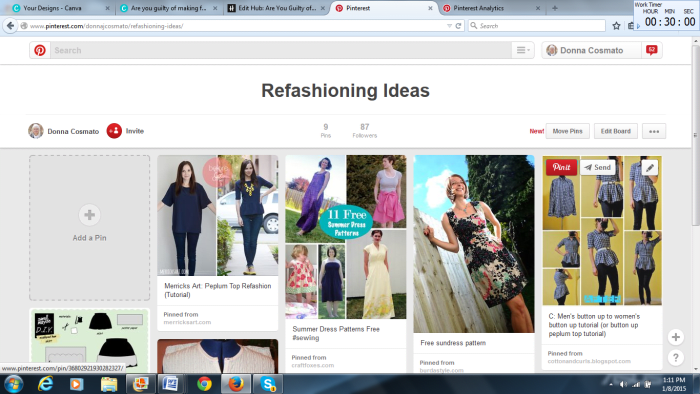Open Donna Cosmato profile in header
Image resolution: width=700 pixels, height=394 pixels.
coord(592,50)
